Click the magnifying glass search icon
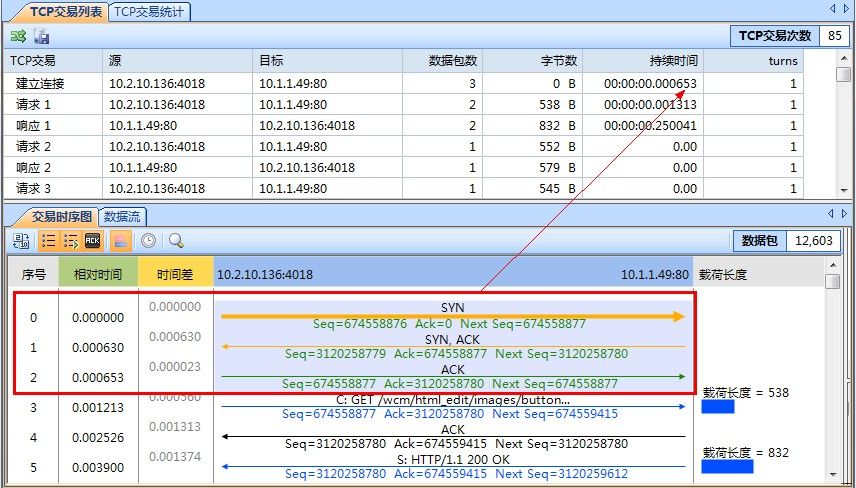The image size is (856, 488). coord(176,240)
